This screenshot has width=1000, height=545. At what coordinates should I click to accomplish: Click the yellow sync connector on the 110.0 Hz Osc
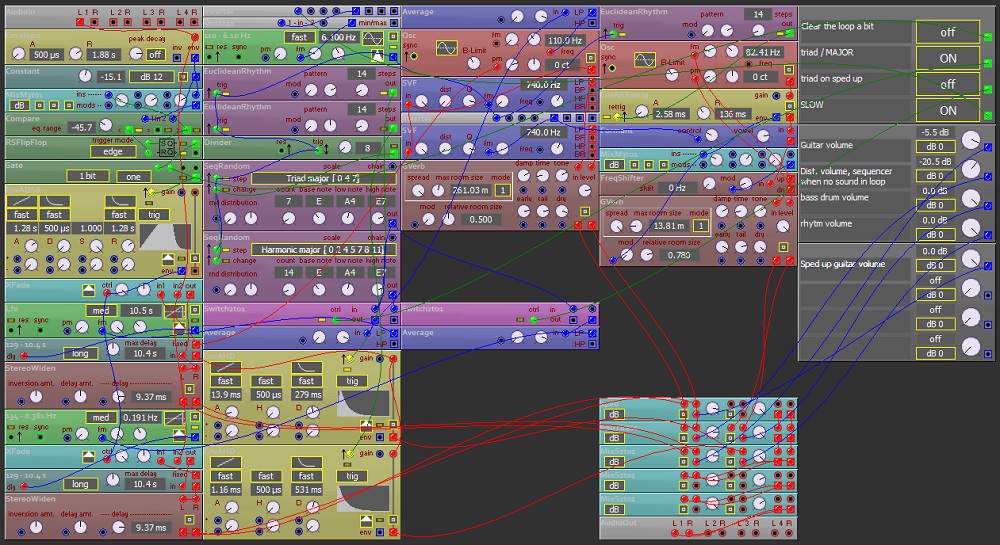414,57
